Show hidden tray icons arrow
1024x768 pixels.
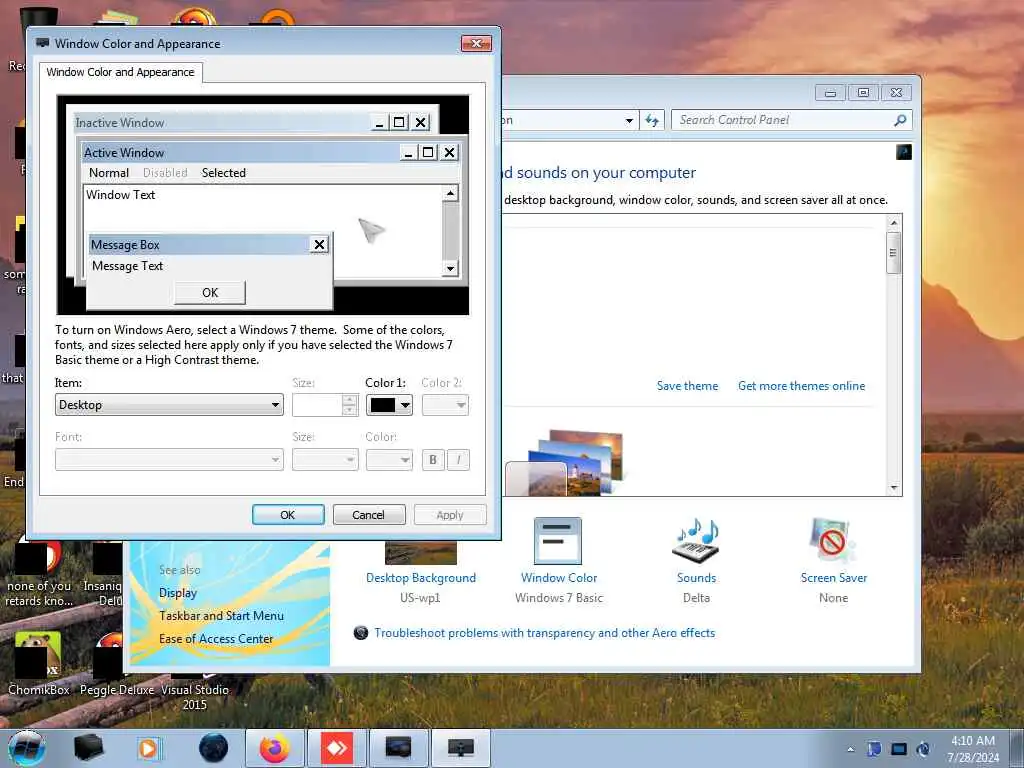point(850,749)
